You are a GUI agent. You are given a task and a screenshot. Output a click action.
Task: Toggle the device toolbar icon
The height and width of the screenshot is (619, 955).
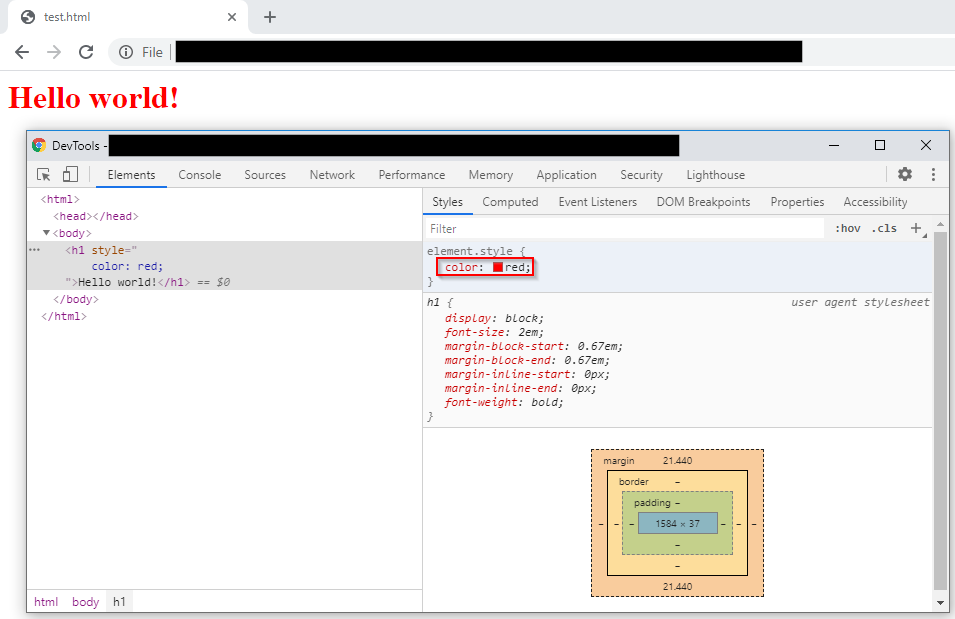[70, 175]
